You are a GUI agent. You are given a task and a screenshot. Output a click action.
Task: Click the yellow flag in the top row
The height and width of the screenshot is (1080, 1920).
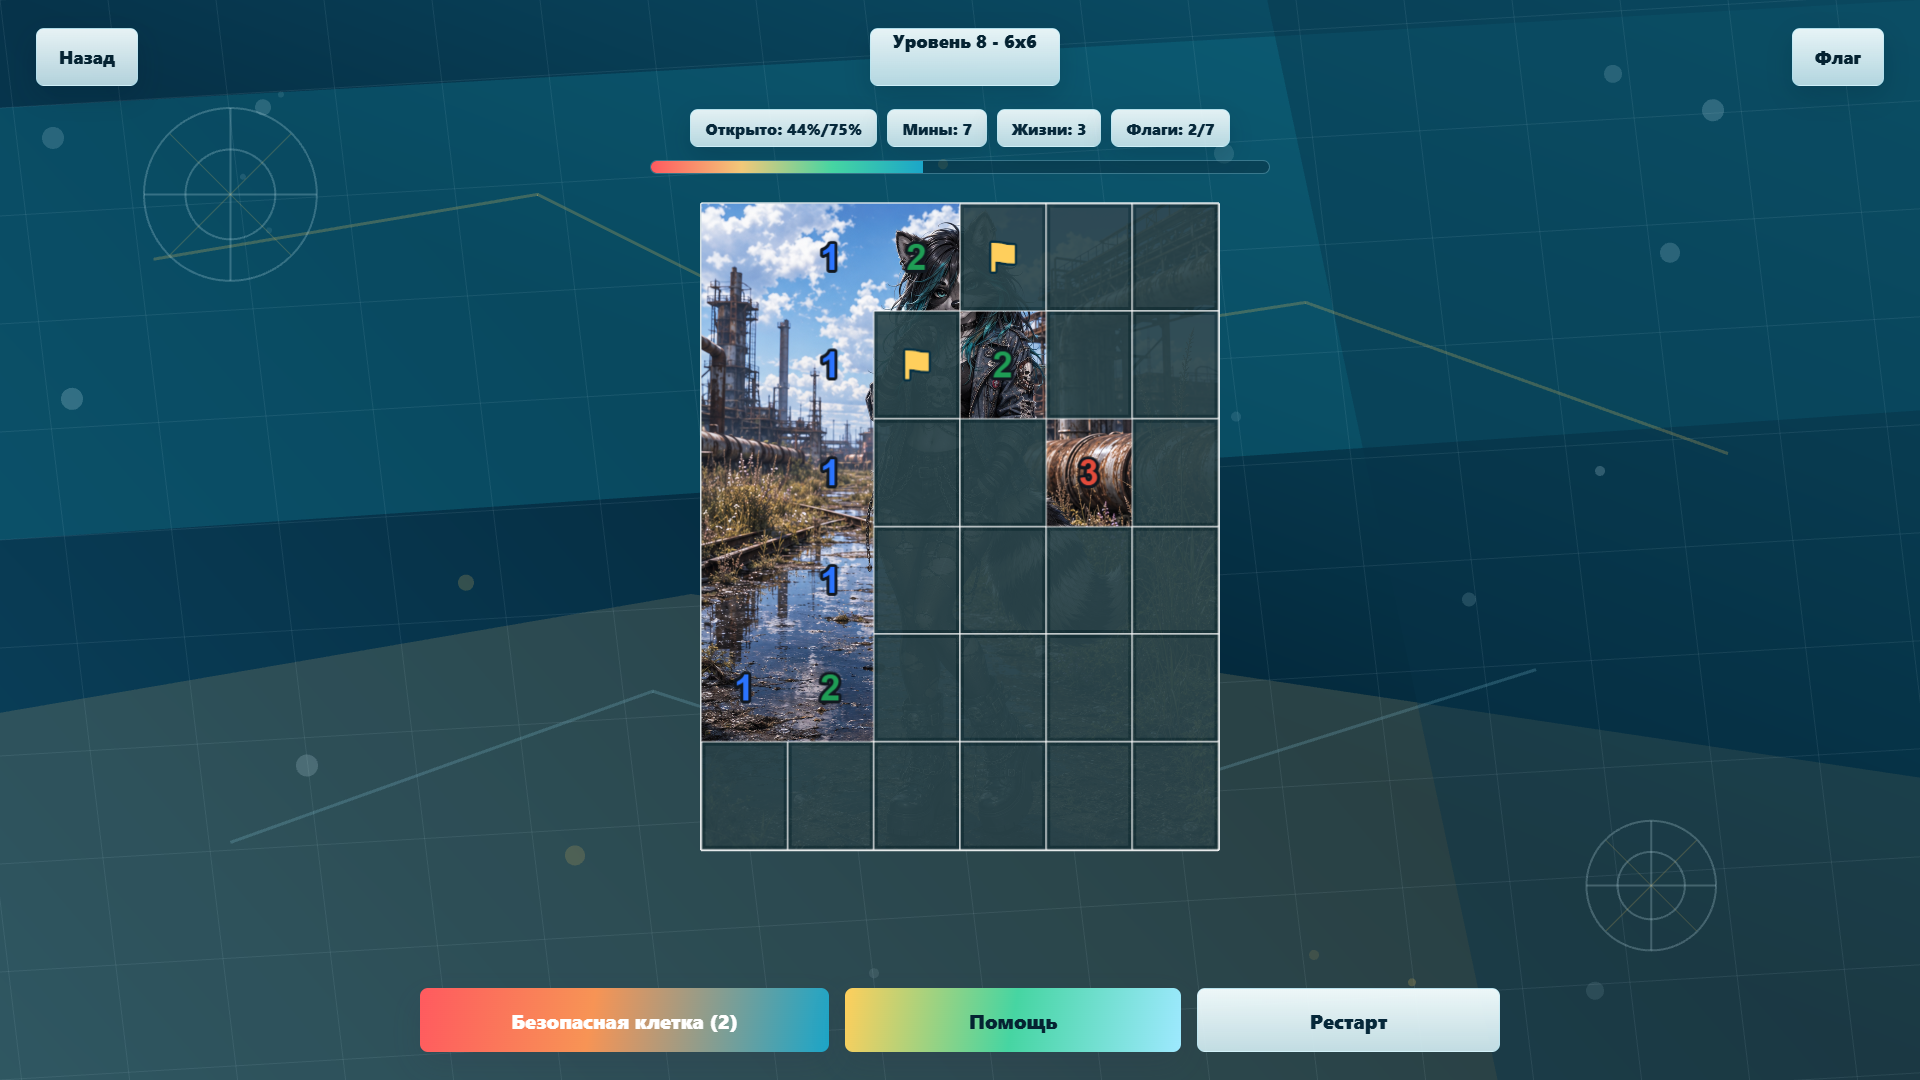[x=1003, y=257]
